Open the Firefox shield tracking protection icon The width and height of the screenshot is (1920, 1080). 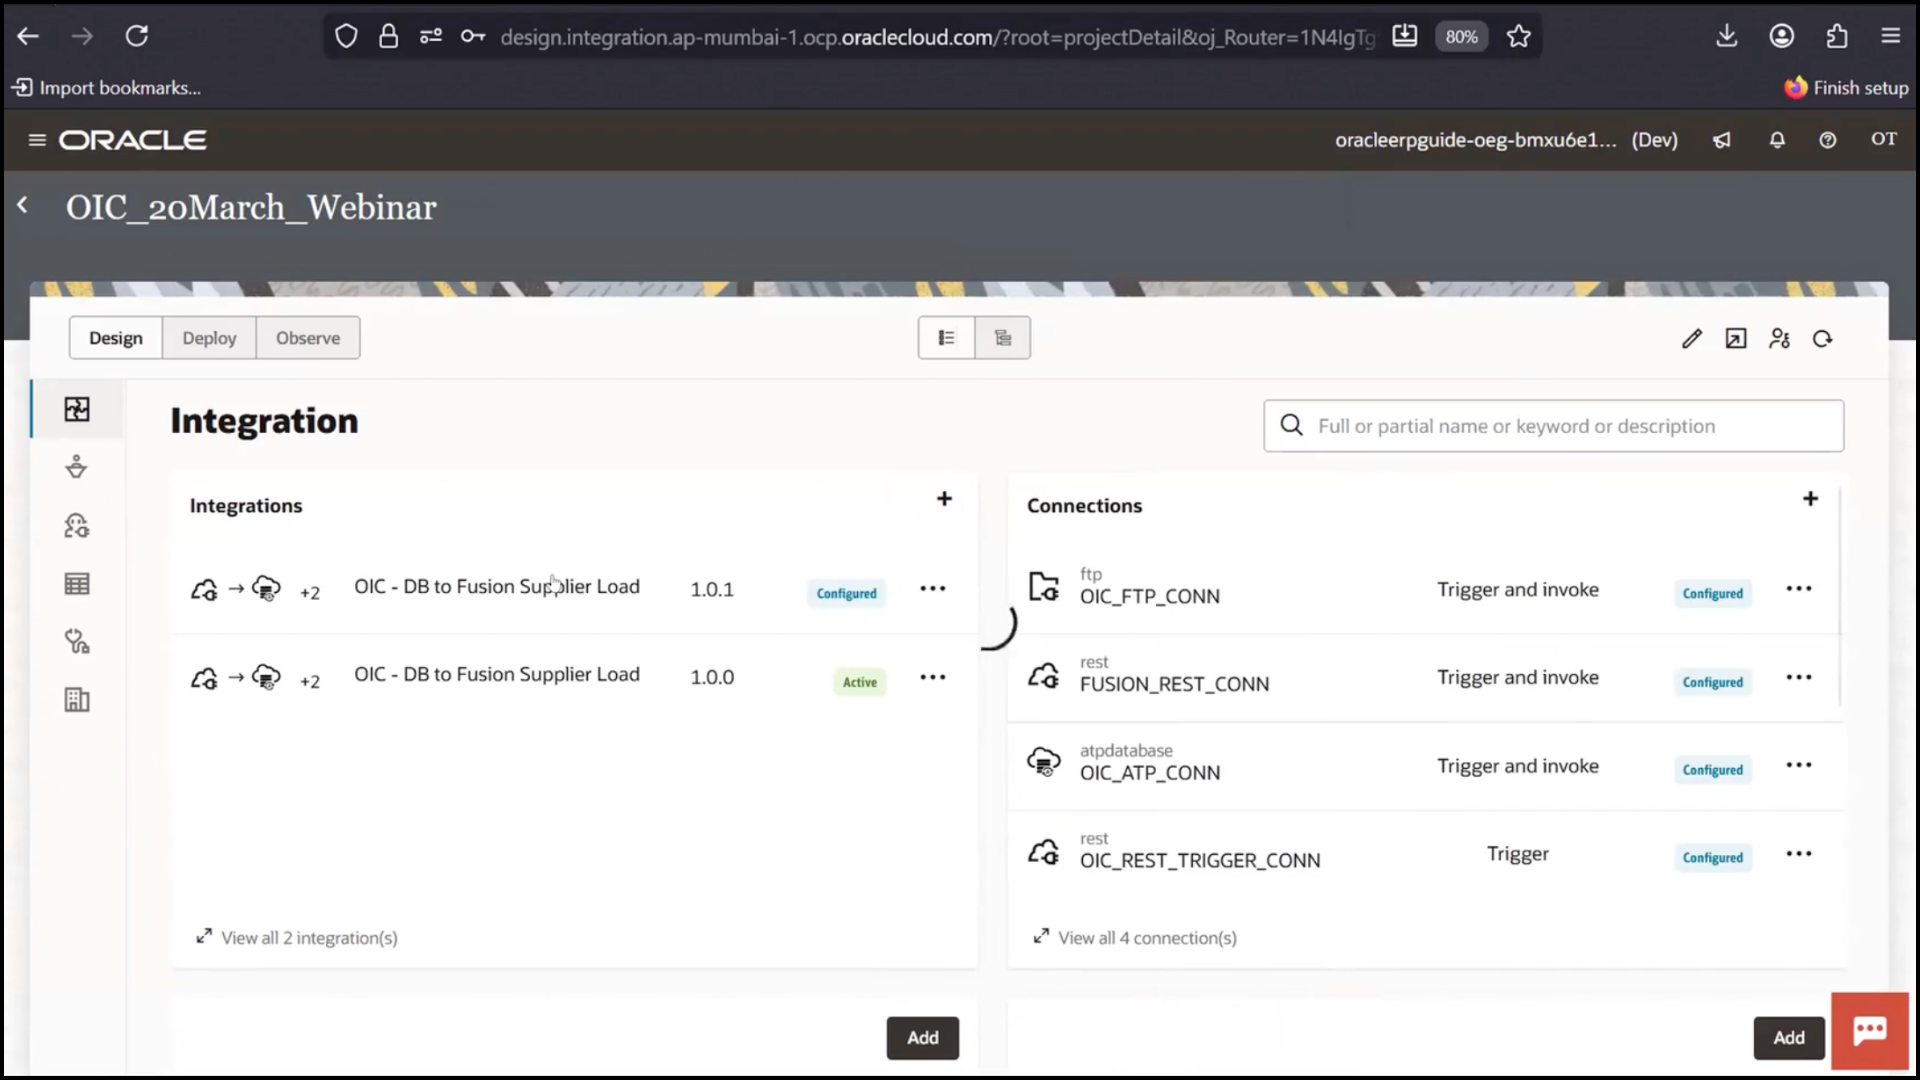[x=346, y=37]
